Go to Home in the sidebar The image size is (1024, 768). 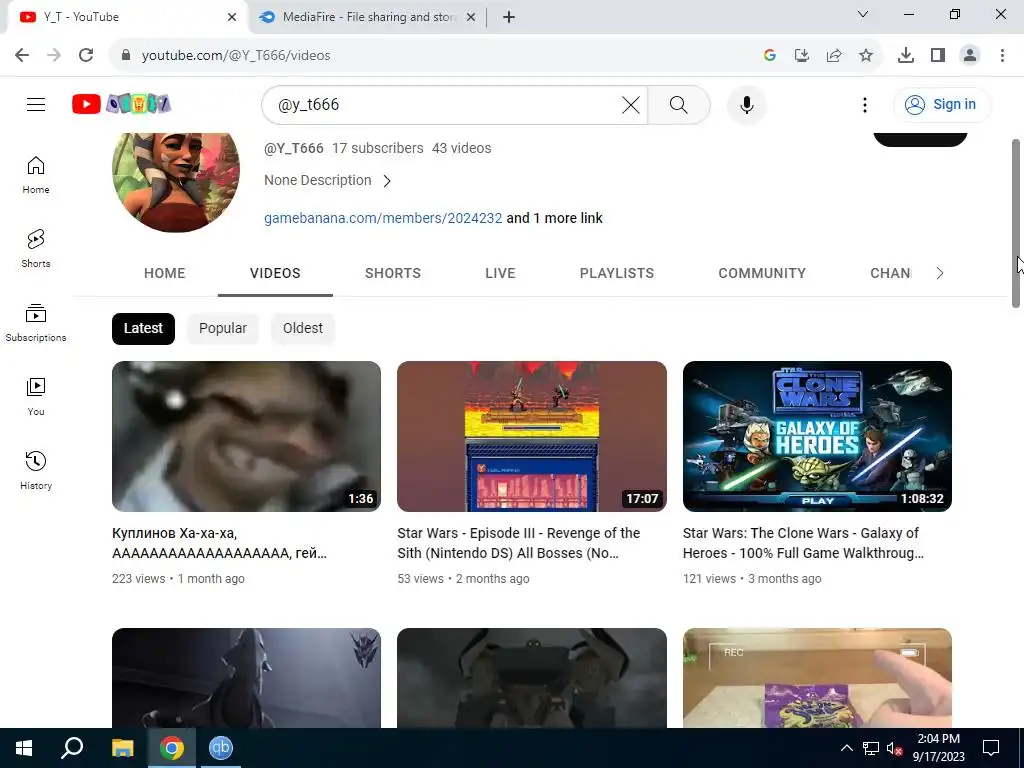click(x=36, y=175)
